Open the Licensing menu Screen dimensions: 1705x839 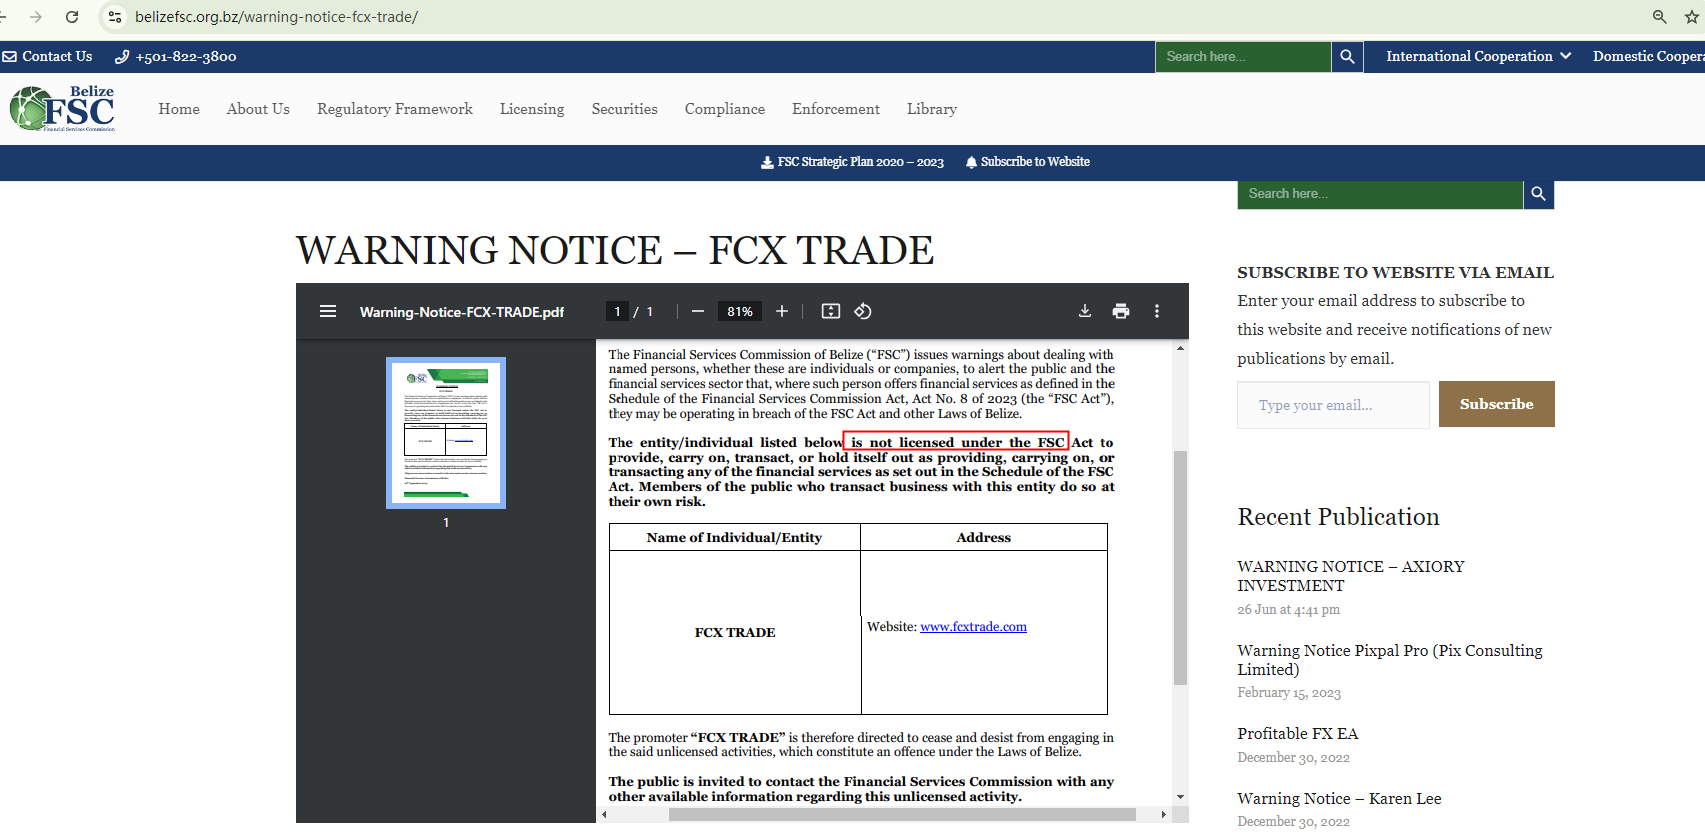[532, 109]
